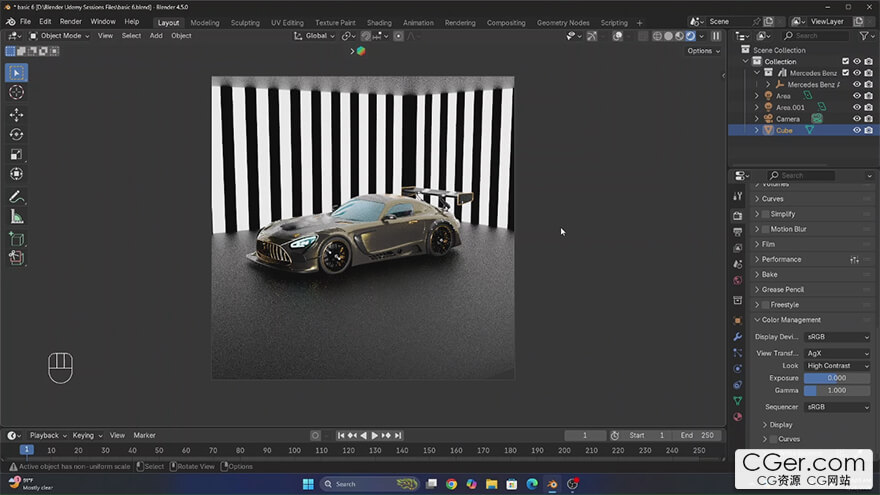
Task: Switch to the Modeling workspace tab
Action: point(205,23)
